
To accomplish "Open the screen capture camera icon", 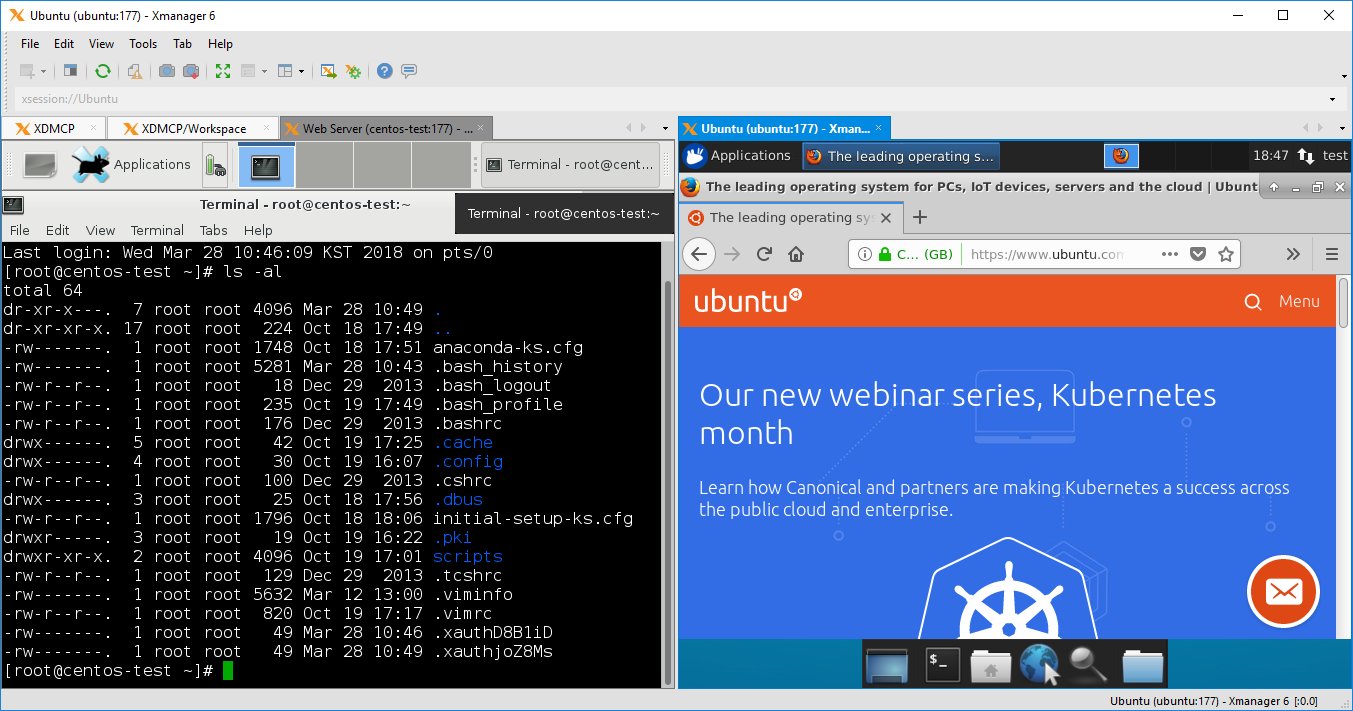I will tap(167, 70).
